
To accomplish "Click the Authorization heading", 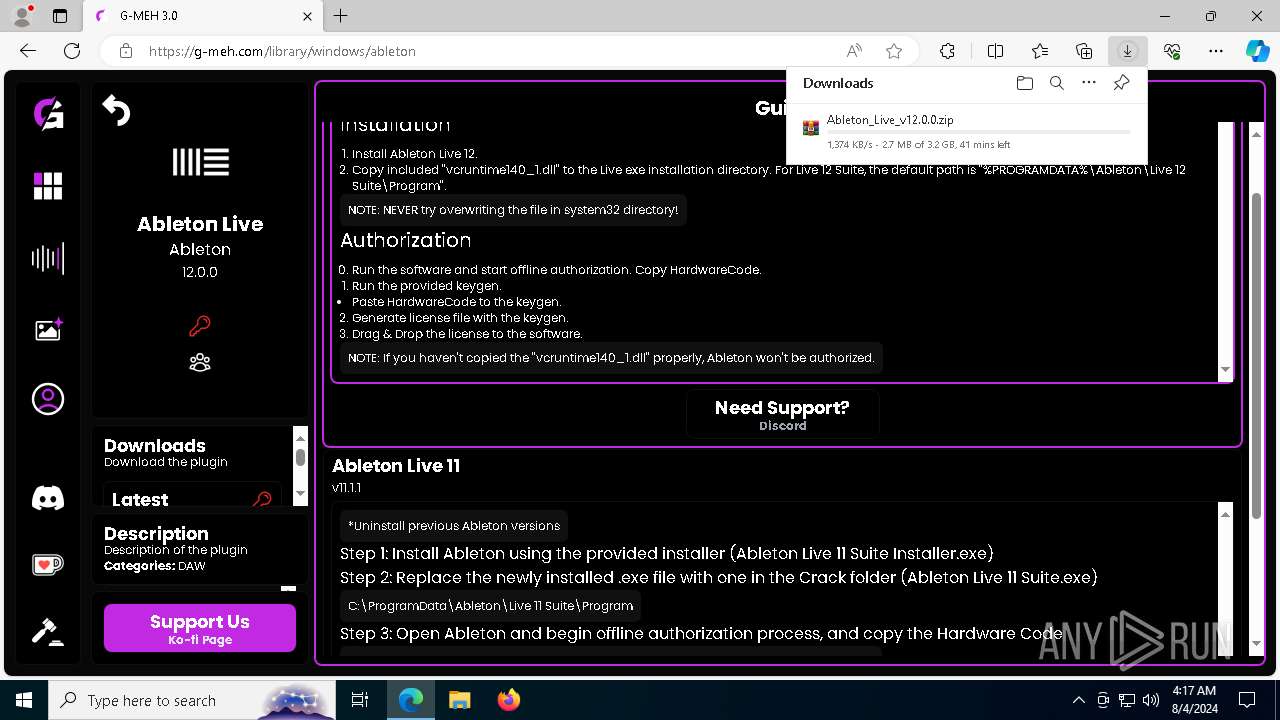I will [x=405, y=241].
